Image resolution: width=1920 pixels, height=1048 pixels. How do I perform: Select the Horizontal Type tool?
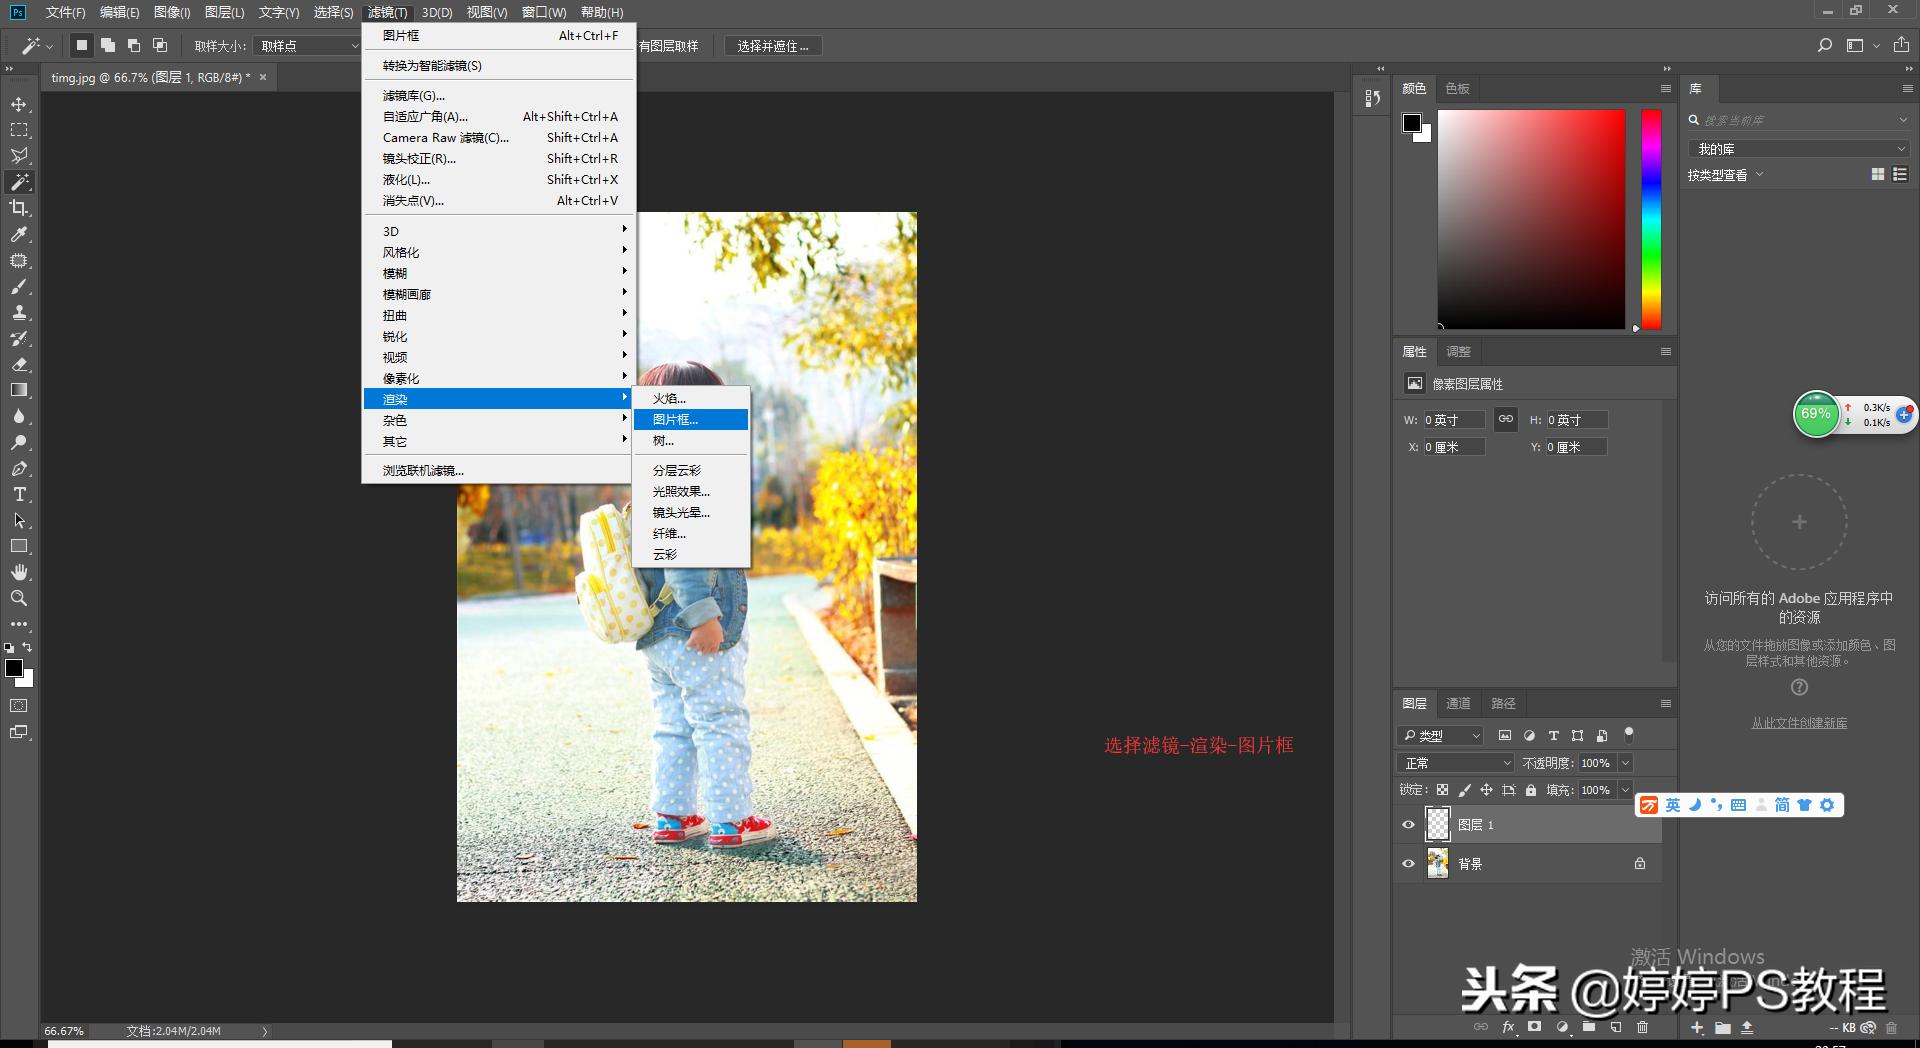(19, 495)
